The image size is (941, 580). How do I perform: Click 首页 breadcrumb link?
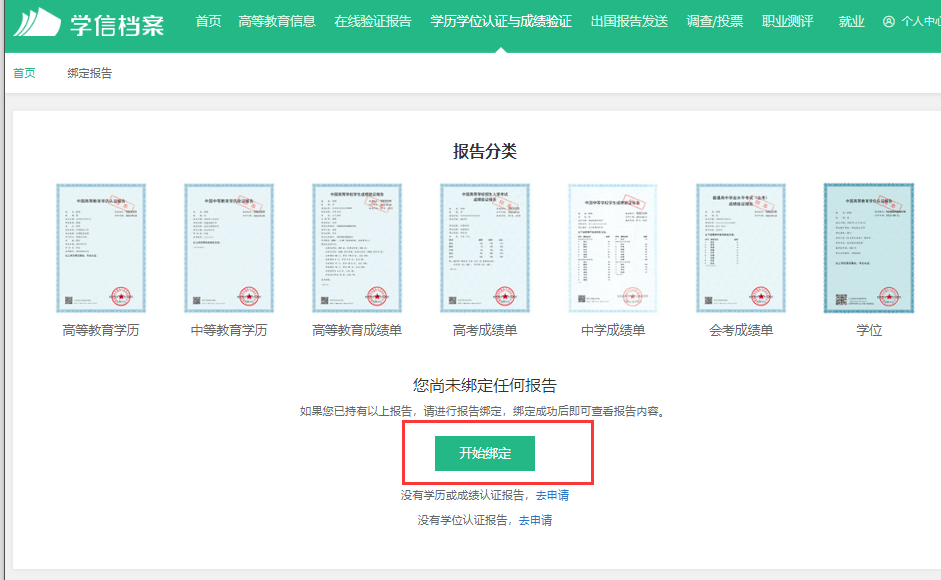tap(24, 73)
